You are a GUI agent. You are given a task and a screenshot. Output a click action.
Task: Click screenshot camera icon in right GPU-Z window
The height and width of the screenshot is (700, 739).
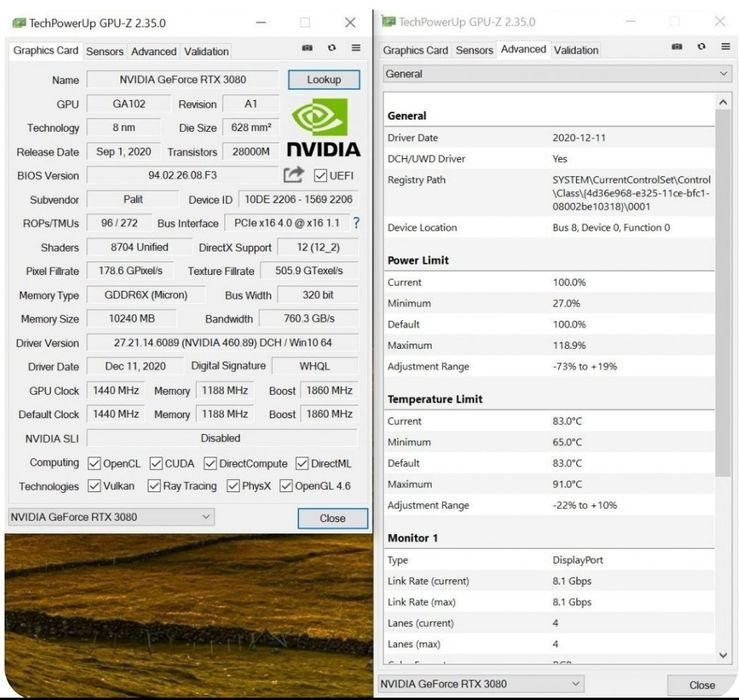pos(677,47)
